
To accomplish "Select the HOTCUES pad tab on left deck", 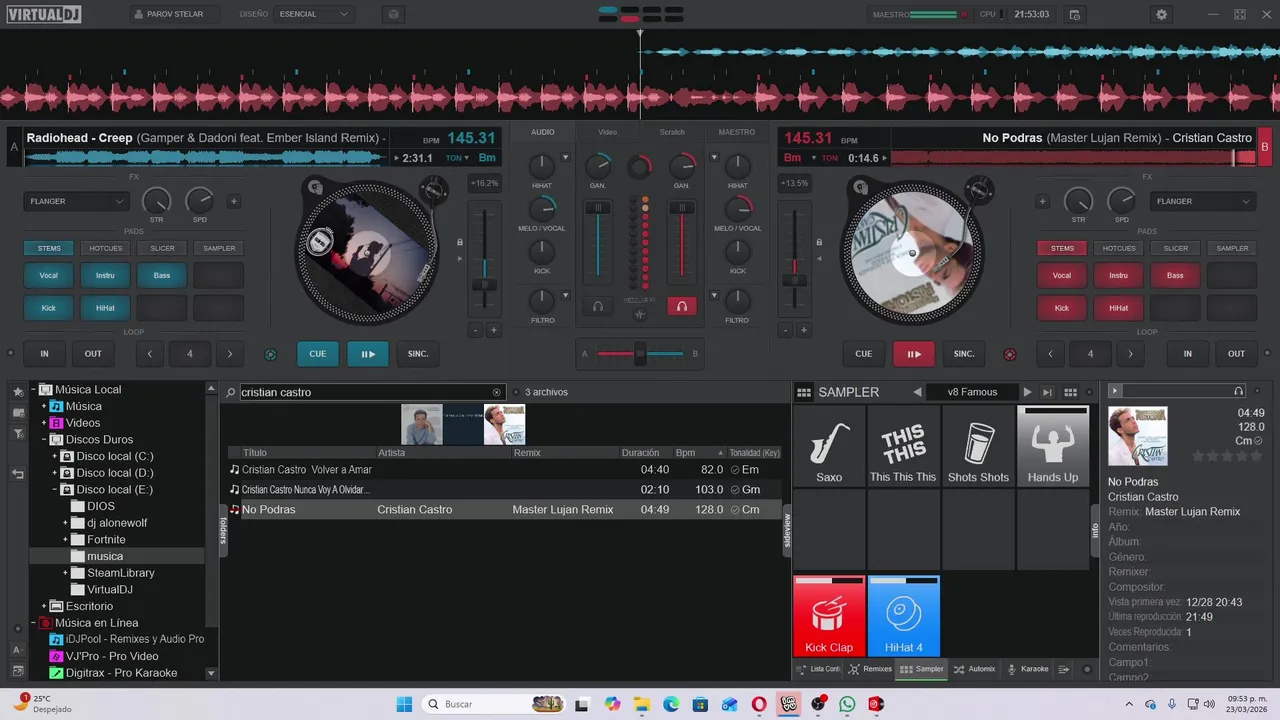I will [106, 248].
